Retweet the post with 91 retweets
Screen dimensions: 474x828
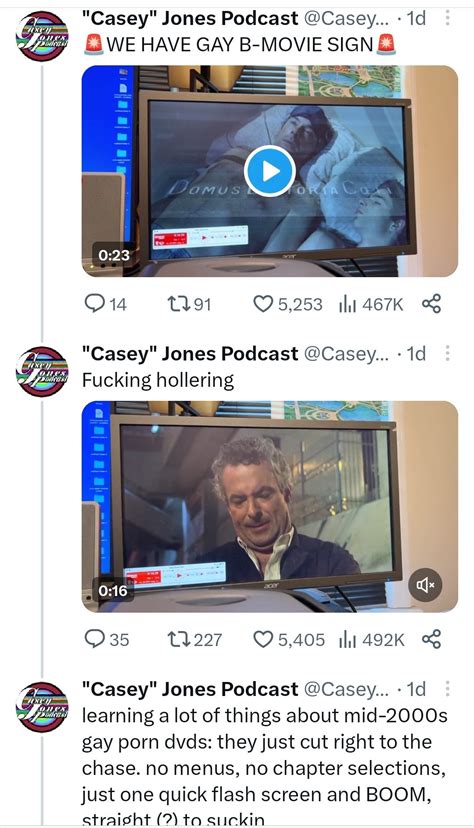[189, 304]
